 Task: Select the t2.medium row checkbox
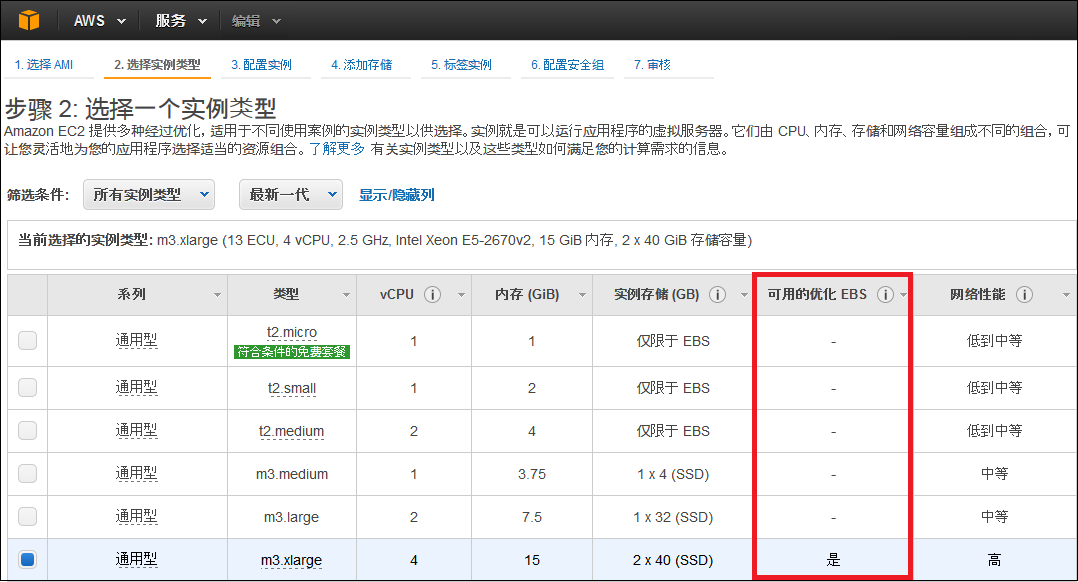[28, 431]
